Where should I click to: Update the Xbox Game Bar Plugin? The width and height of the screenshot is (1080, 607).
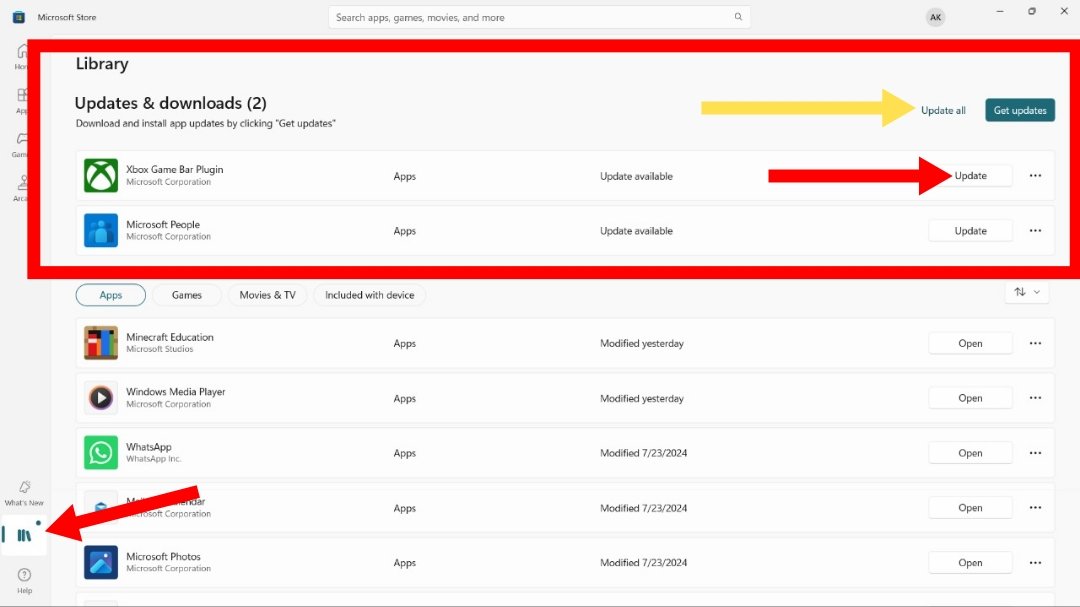point(970,176)
